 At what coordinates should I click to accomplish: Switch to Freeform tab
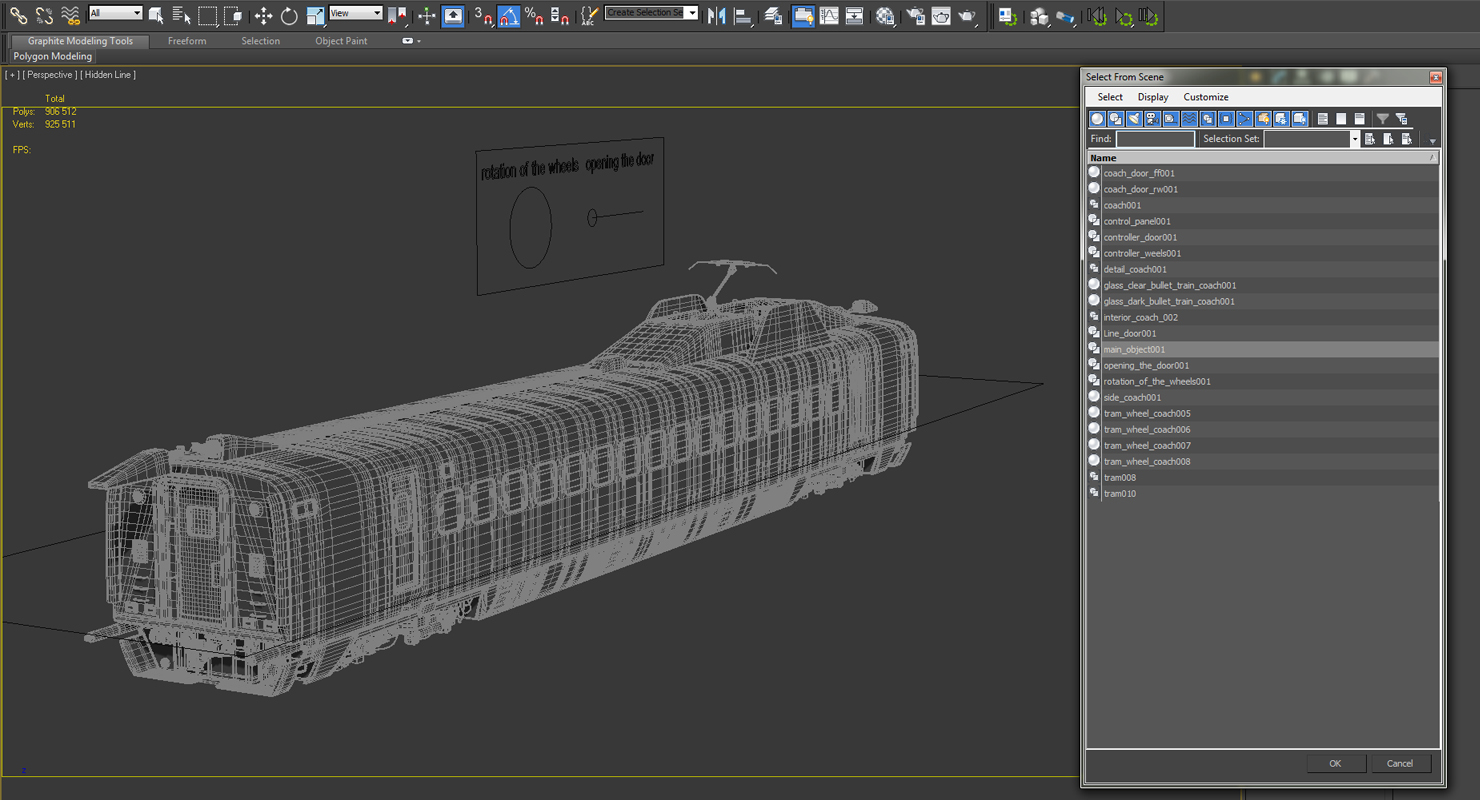[x=187, y=41]
